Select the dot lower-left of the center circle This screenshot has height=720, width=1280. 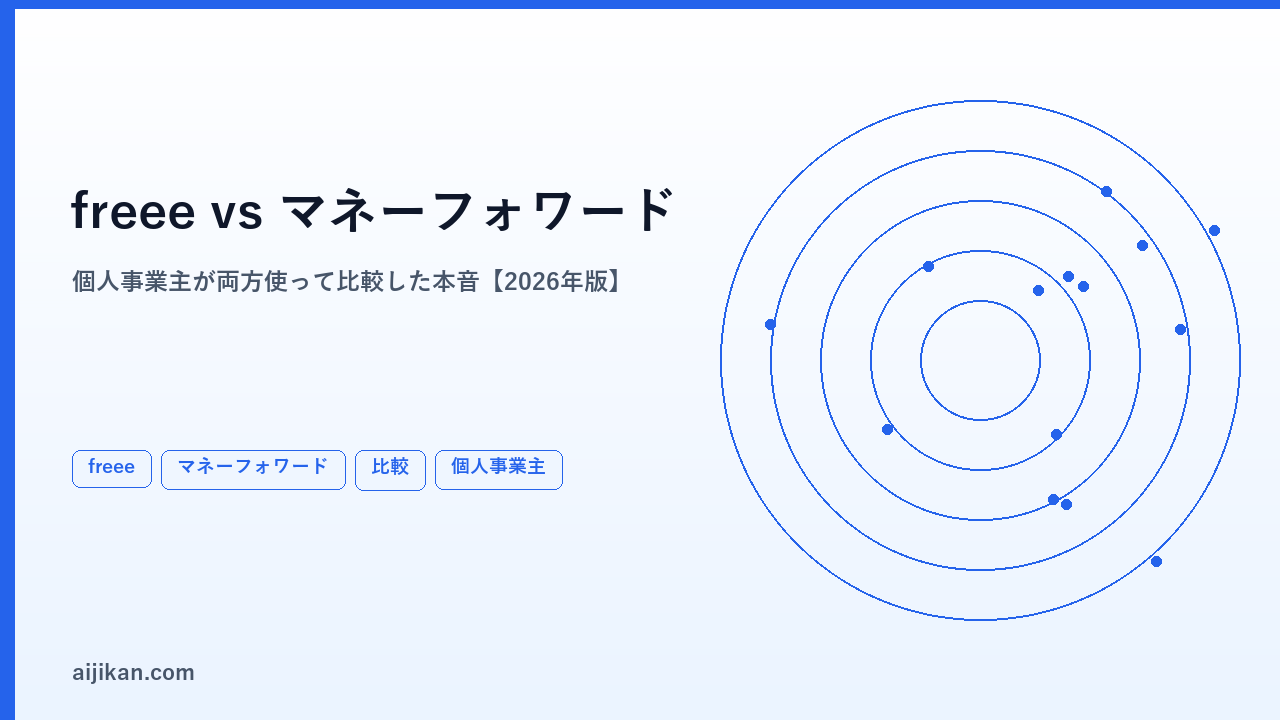point(887,429)
